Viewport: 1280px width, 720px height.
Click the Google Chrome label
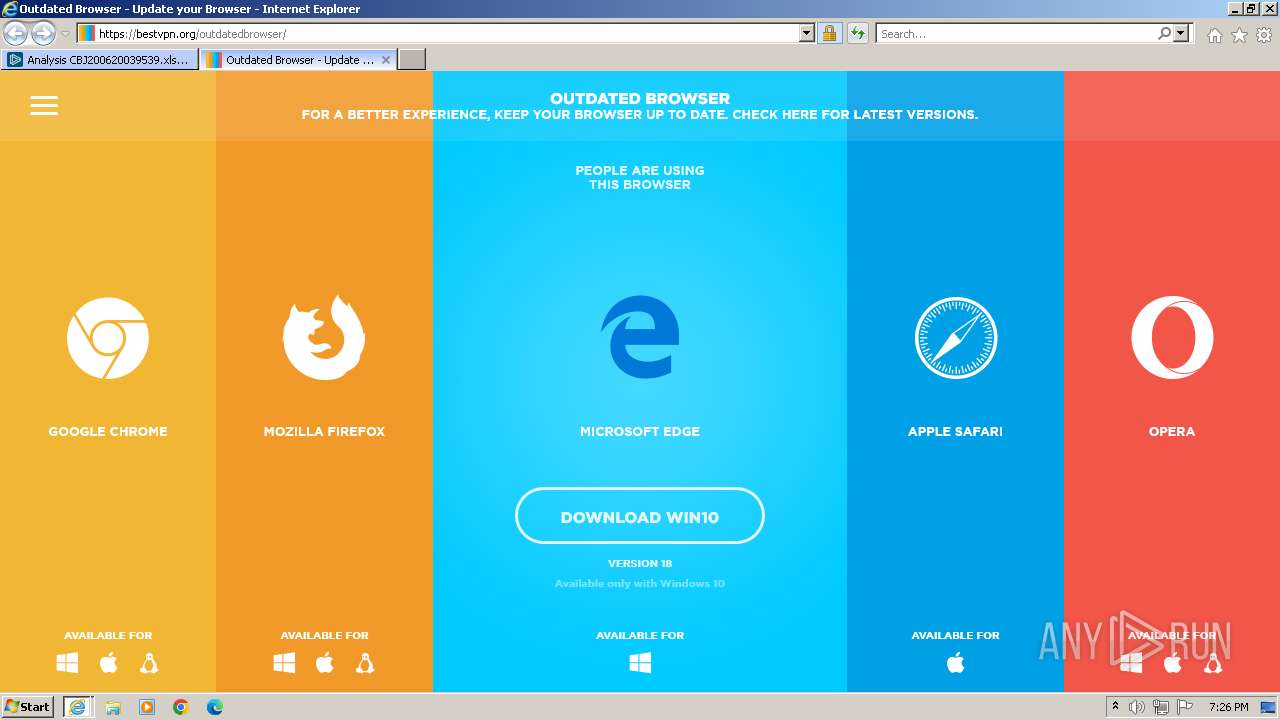point(108,431)
